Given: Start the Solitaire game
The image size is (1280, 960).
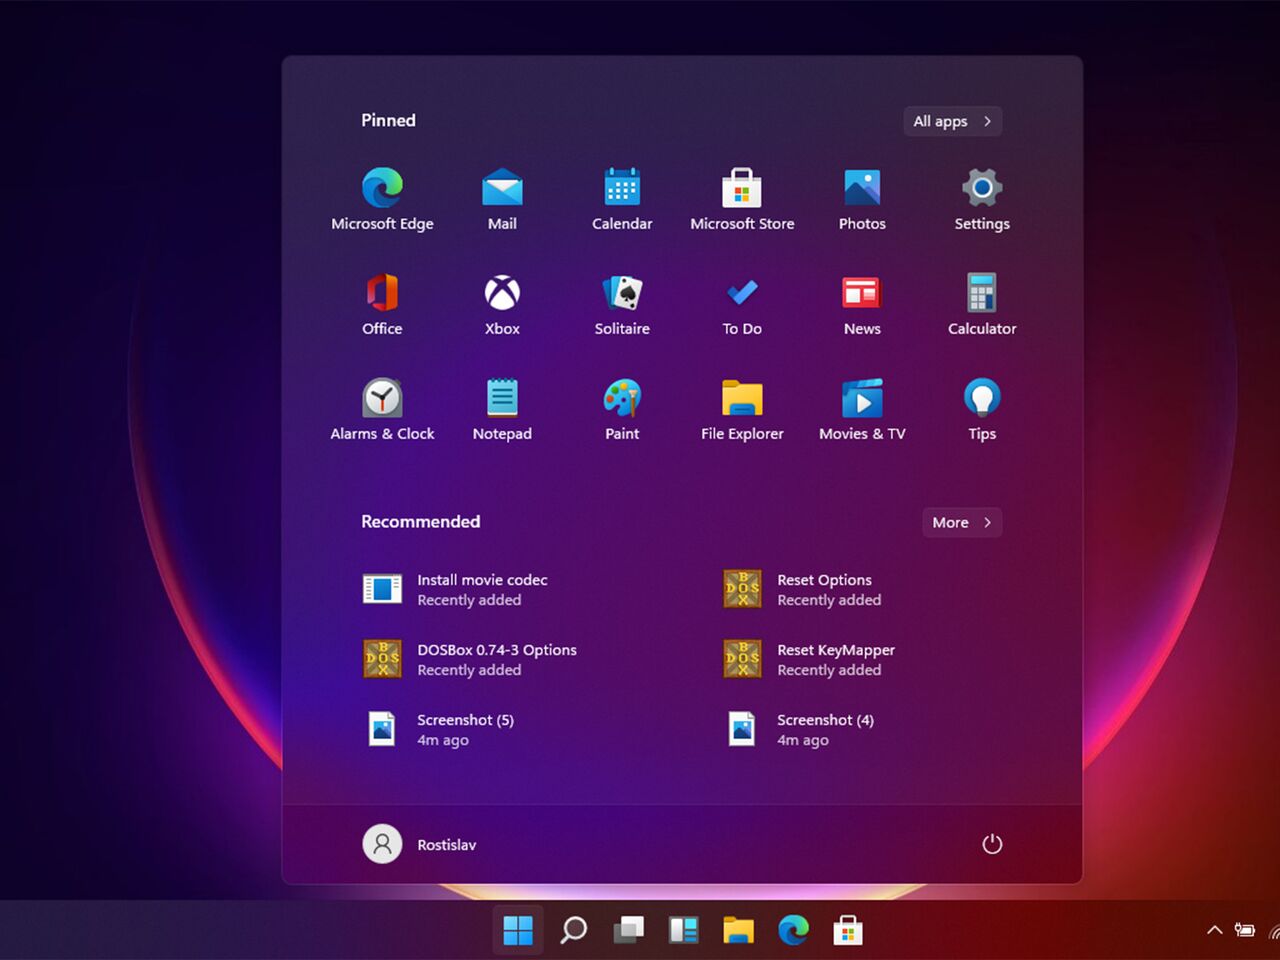Looking at the screenshot, I should coord(622,305).
